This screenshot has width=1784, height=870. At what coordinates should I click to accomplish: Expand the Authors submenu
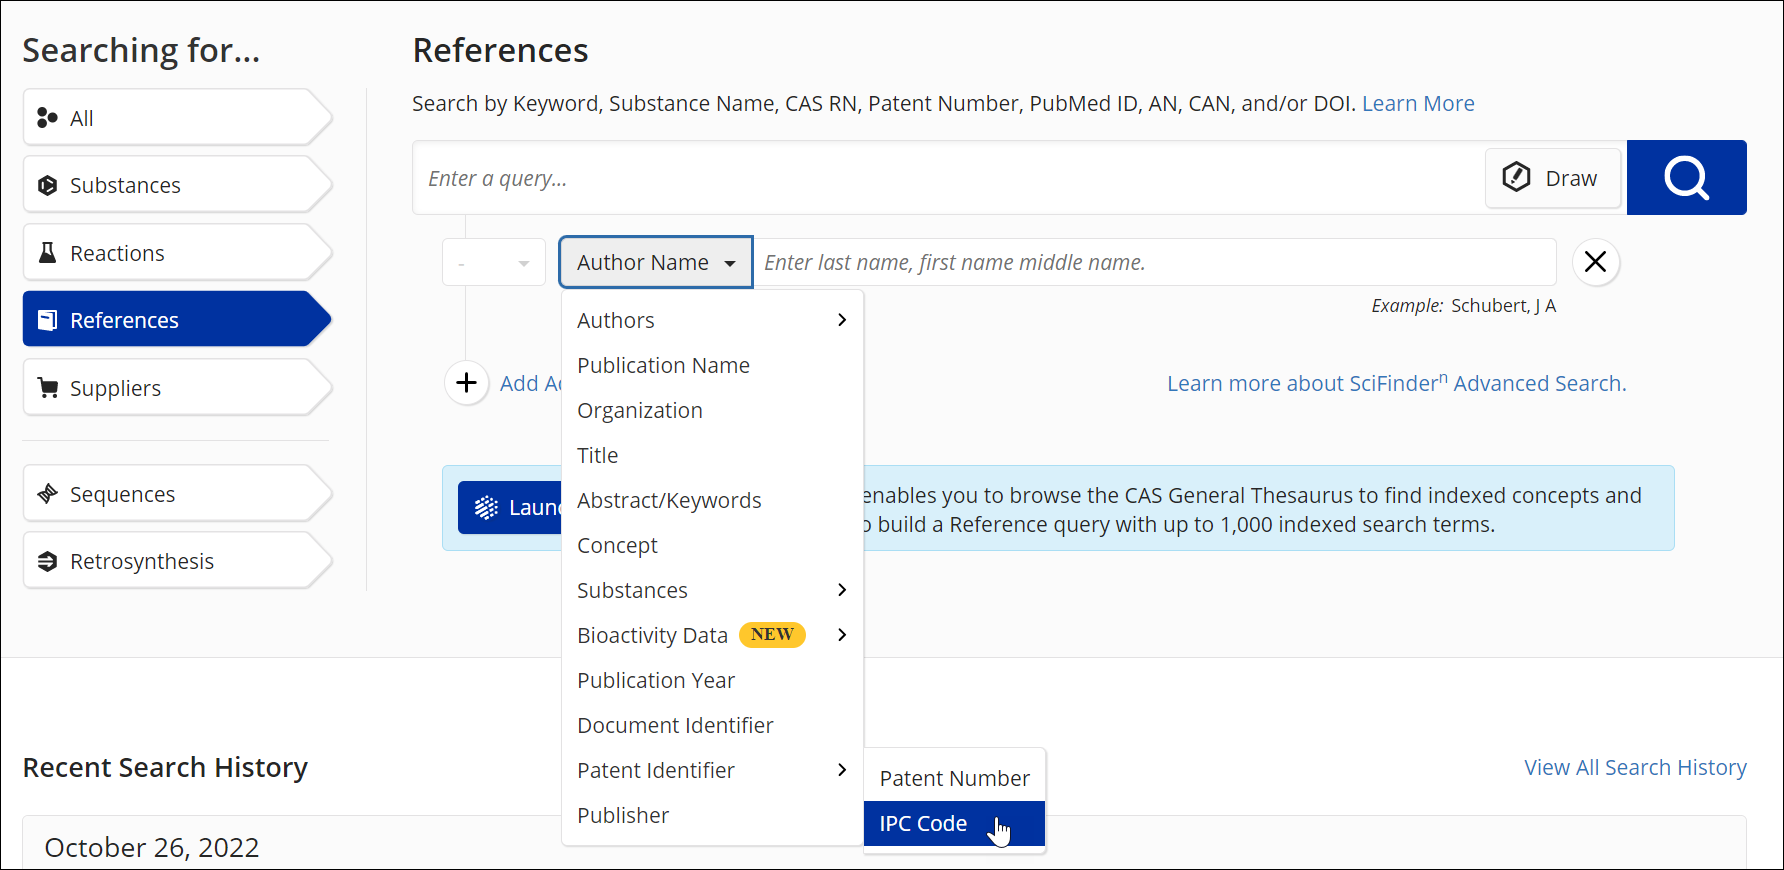pyautogui.click(x=712, y=320)
